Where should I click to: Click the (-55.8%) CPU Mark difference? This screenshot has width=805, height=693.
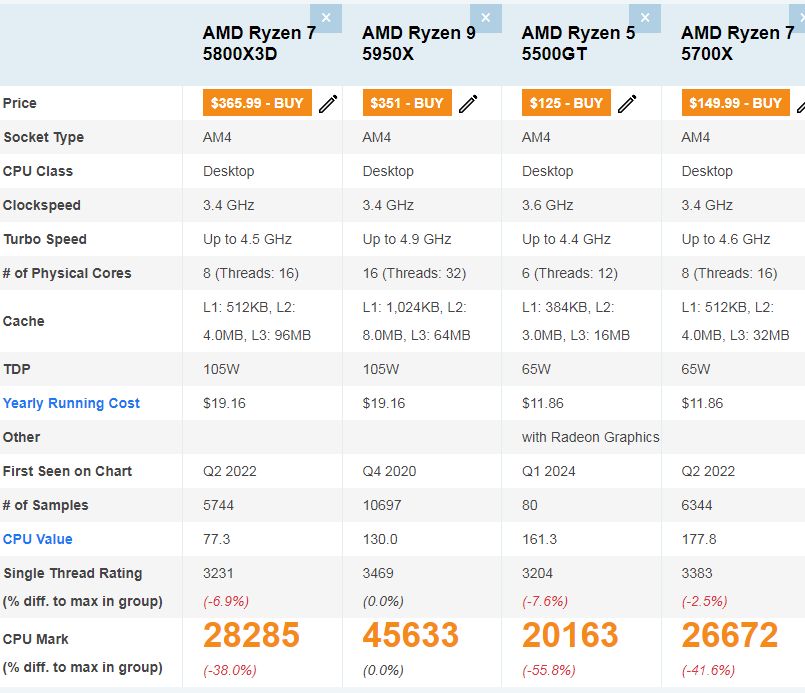pyautogui.click(x=549, y=670)
